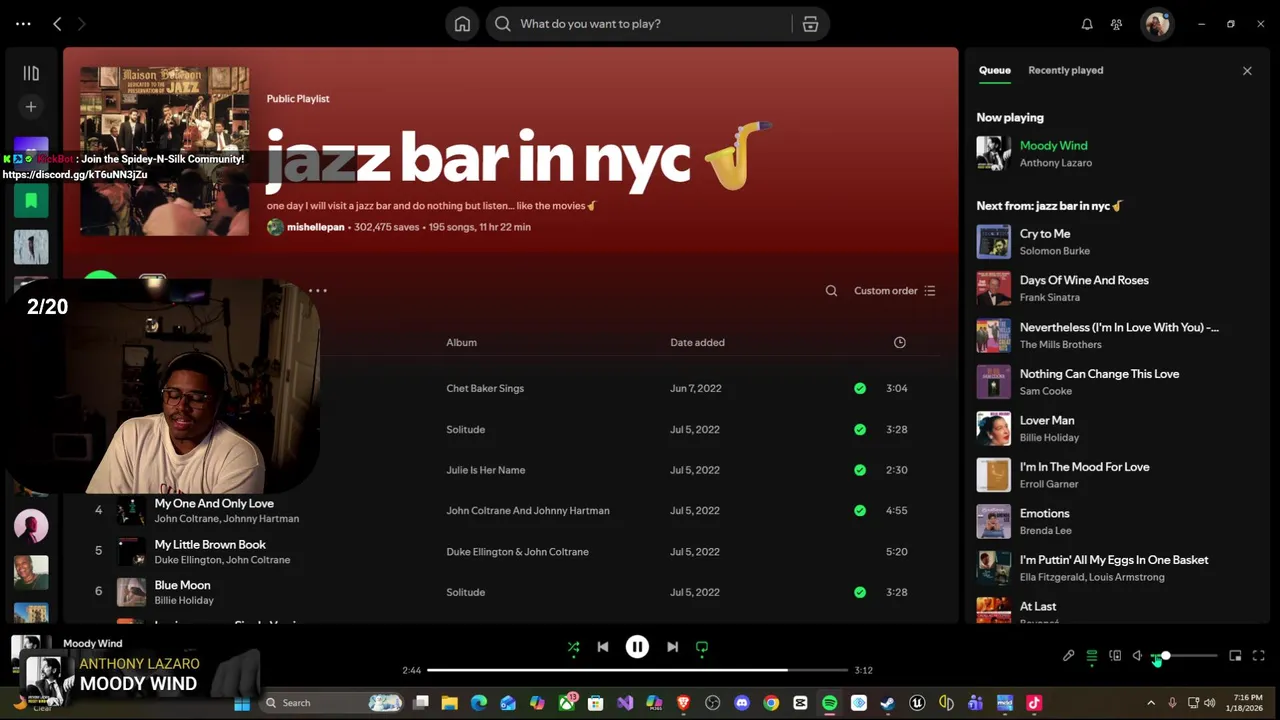Skip to the next track
The height and width of the screenshot is (720, 1280).
point(672,647)
